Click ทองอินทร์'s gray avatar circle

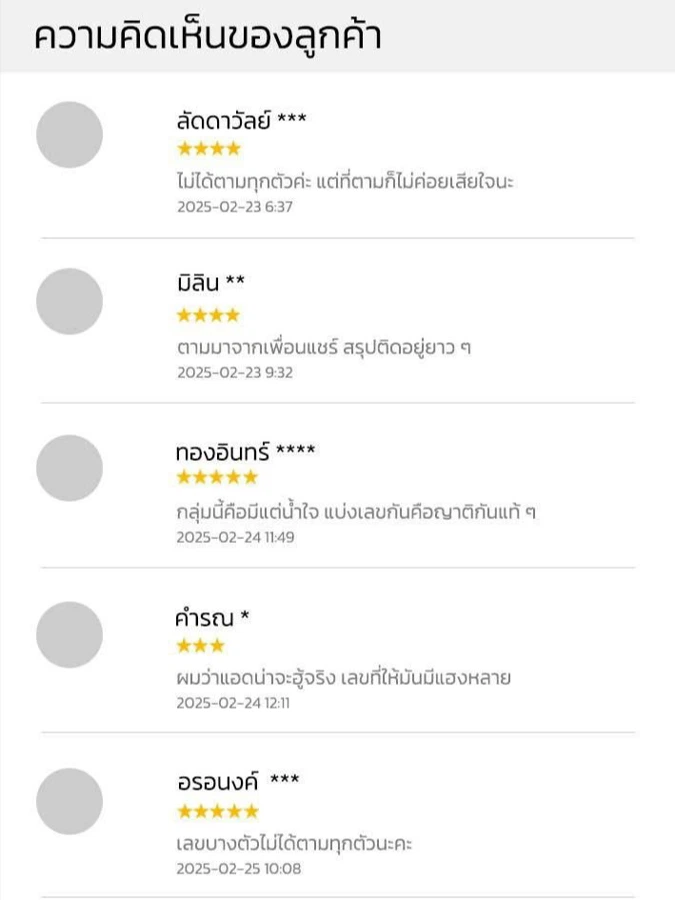pyautogui.click(x=69, y=468)
